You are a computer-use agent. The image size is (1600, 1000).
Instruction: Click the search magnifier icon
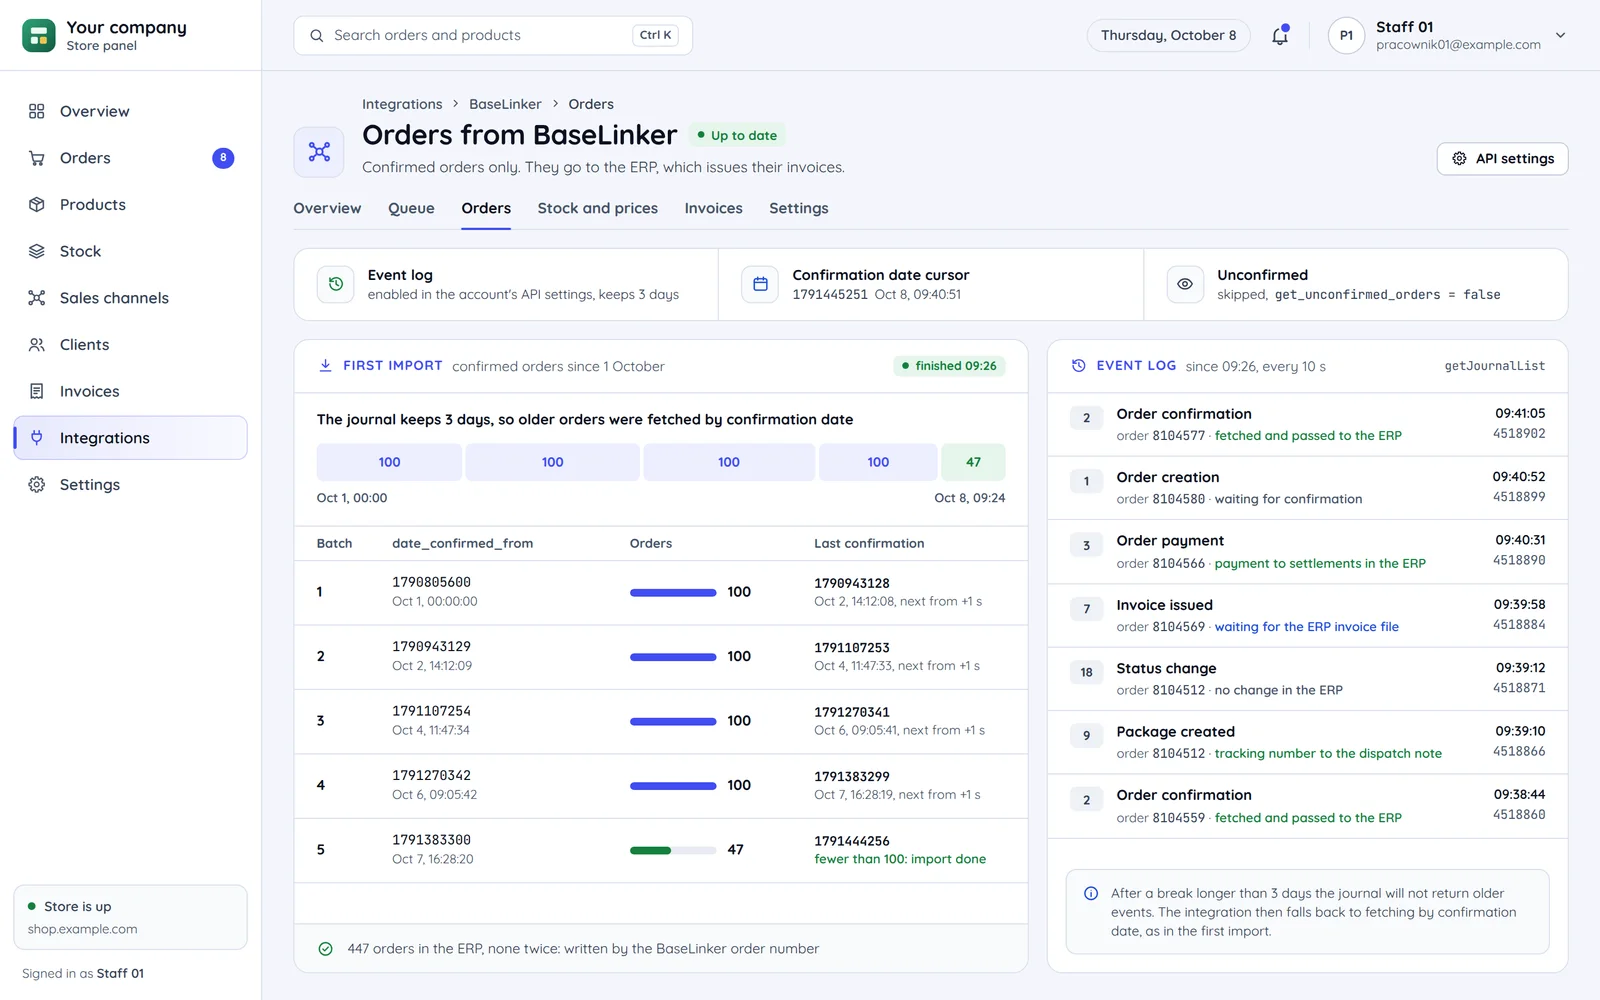[316, 35]
